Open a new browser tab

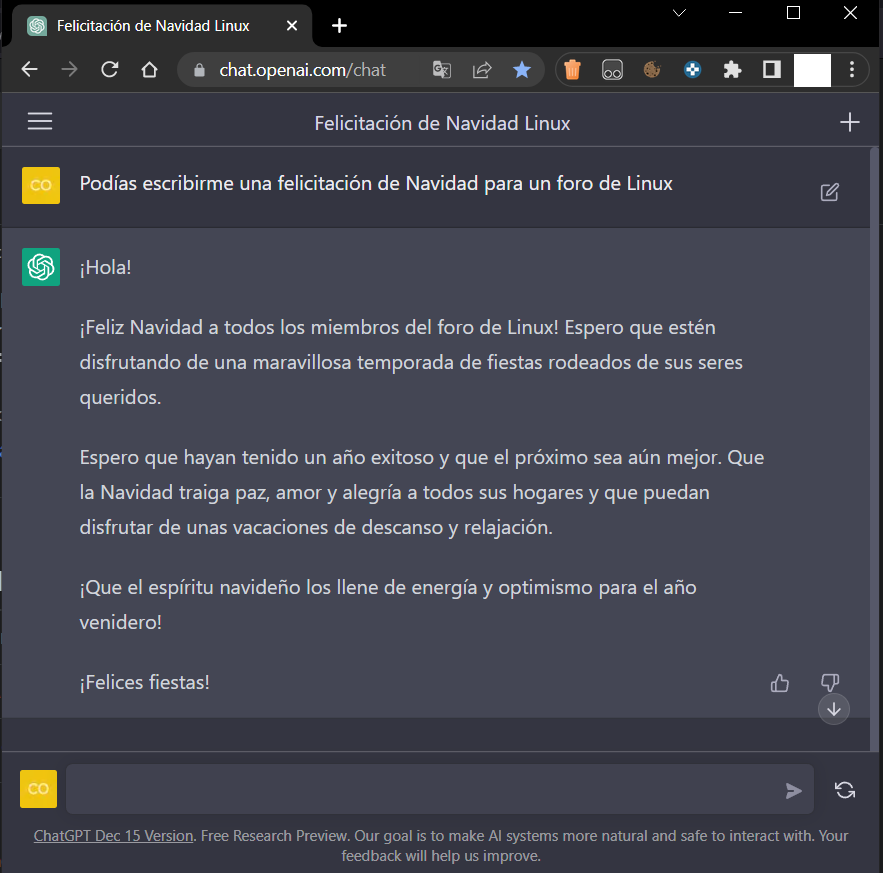click(339, 26)
